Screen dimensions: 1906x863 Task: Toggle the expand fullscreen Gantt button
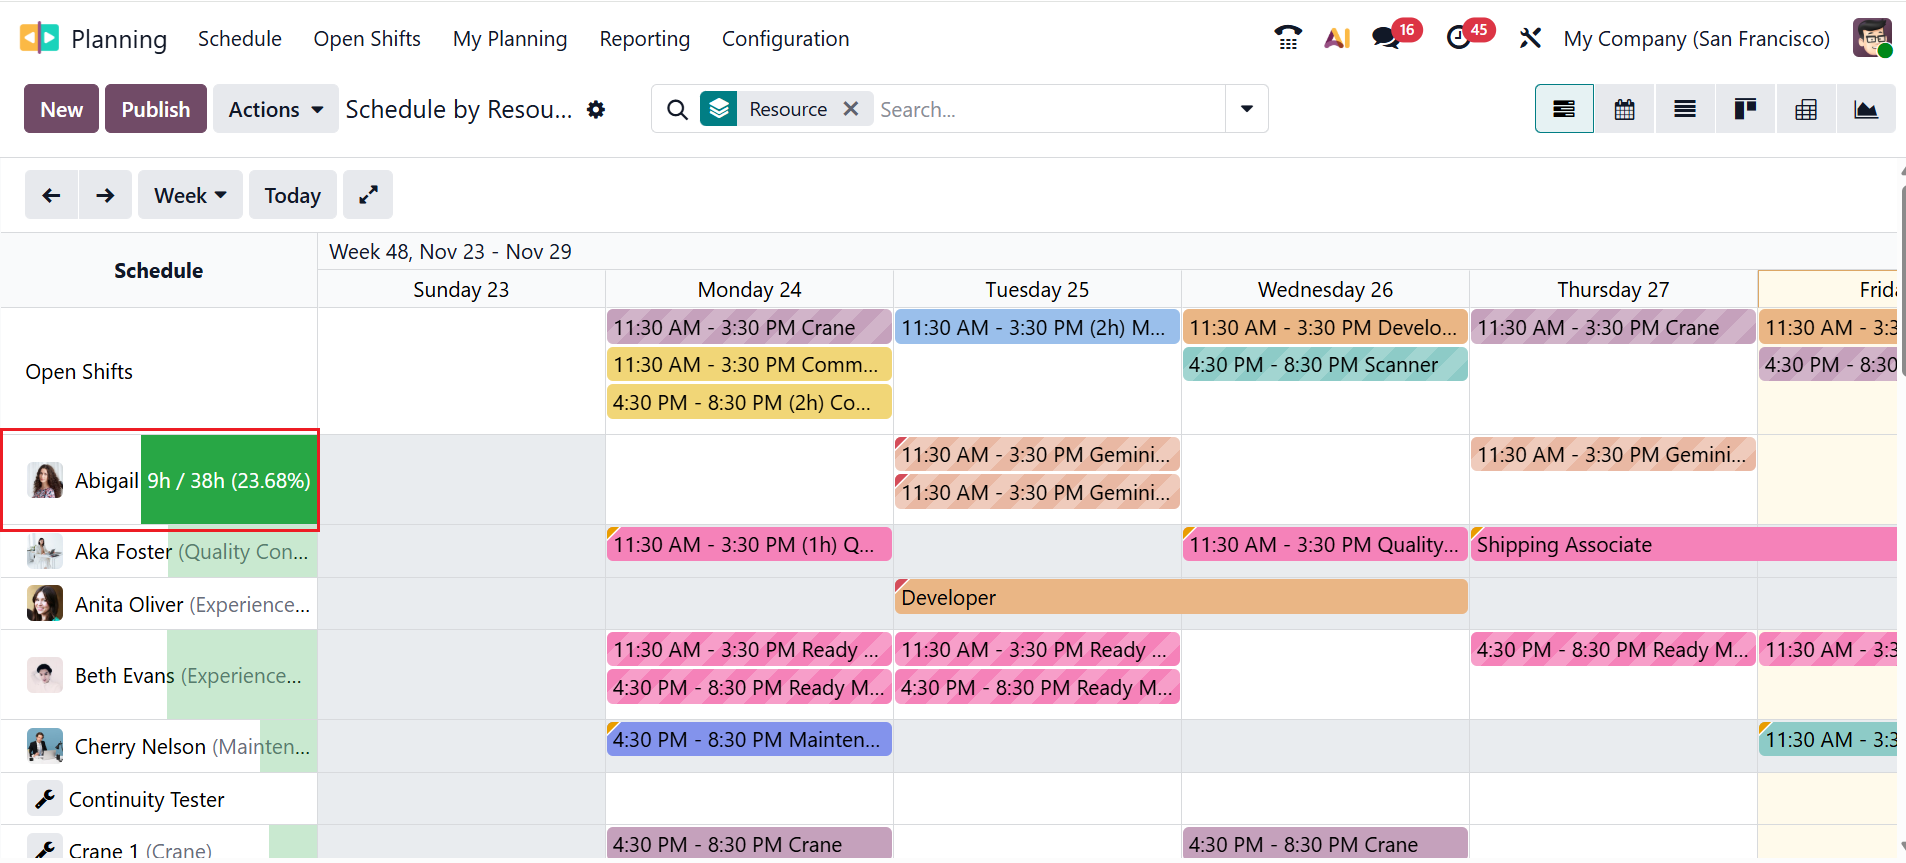pos(368,195)
